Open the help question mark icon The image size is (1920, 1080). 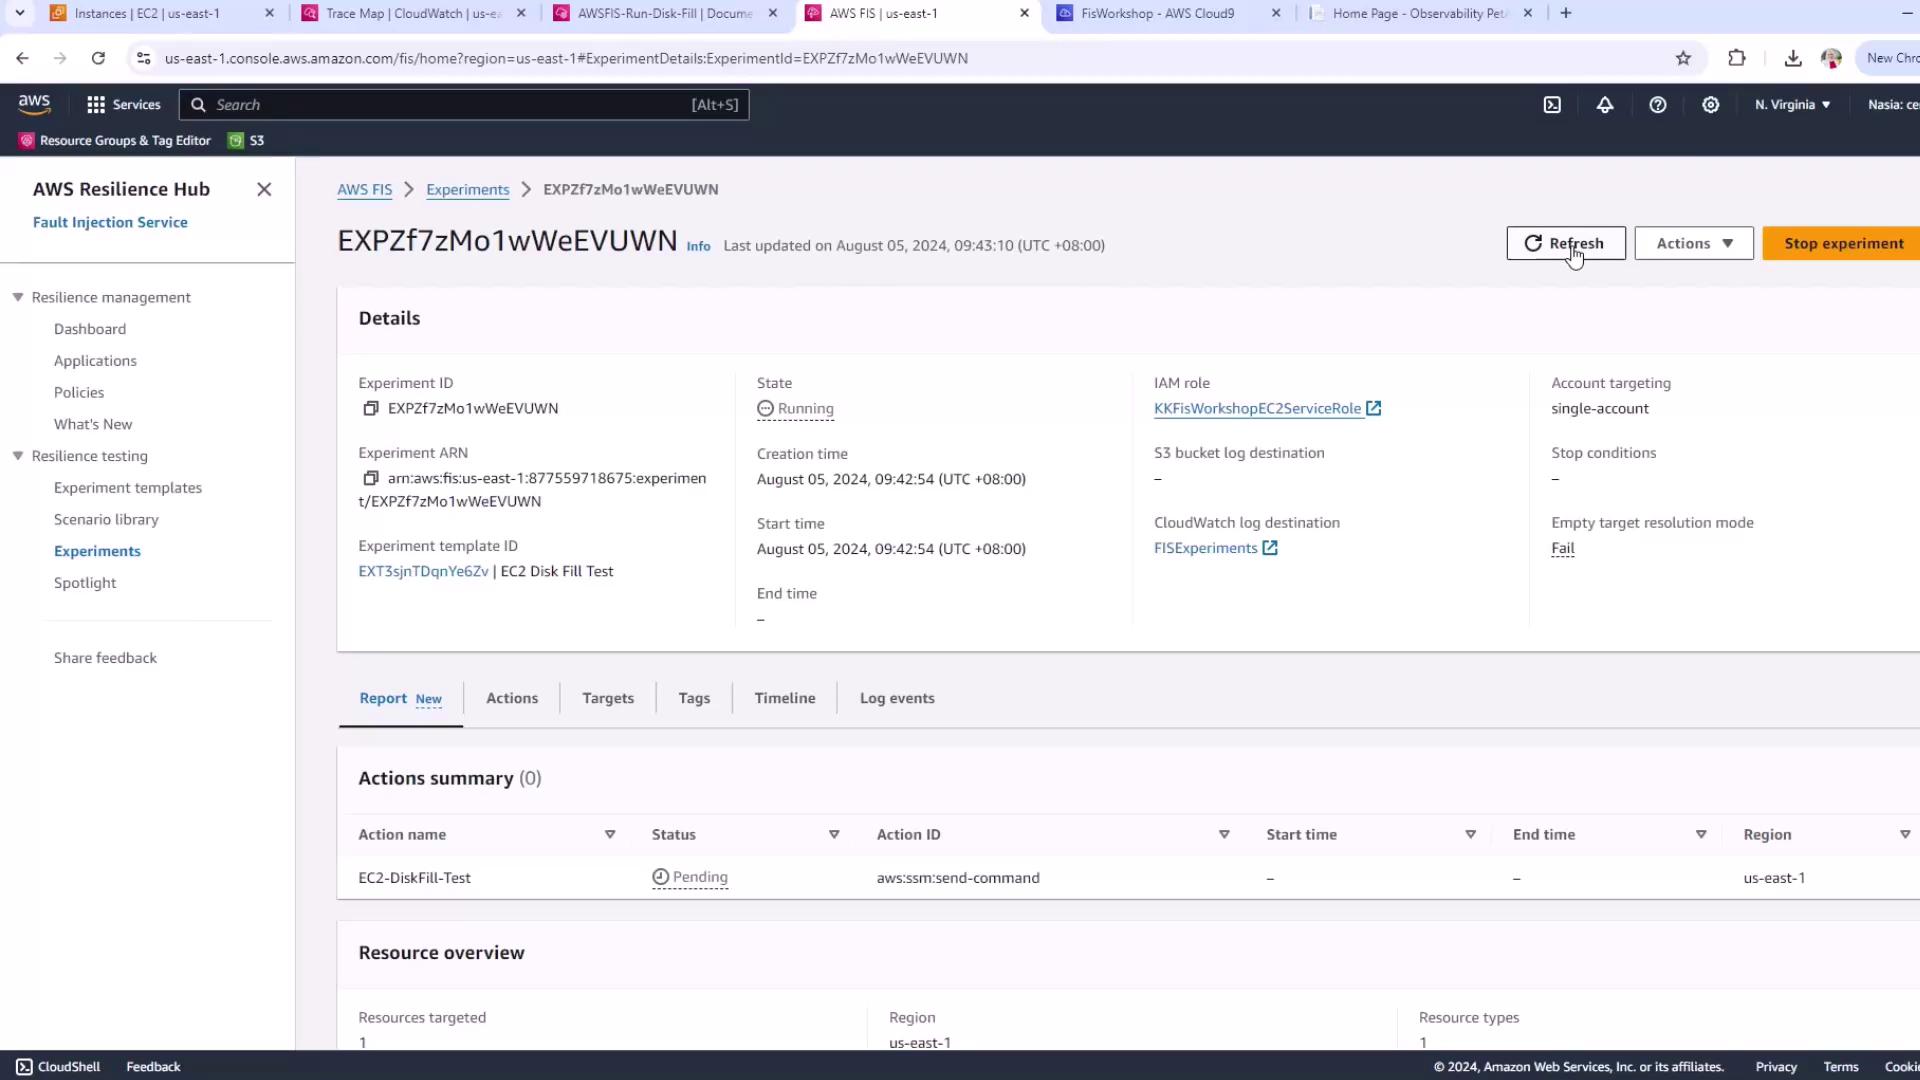point(1658,105)
